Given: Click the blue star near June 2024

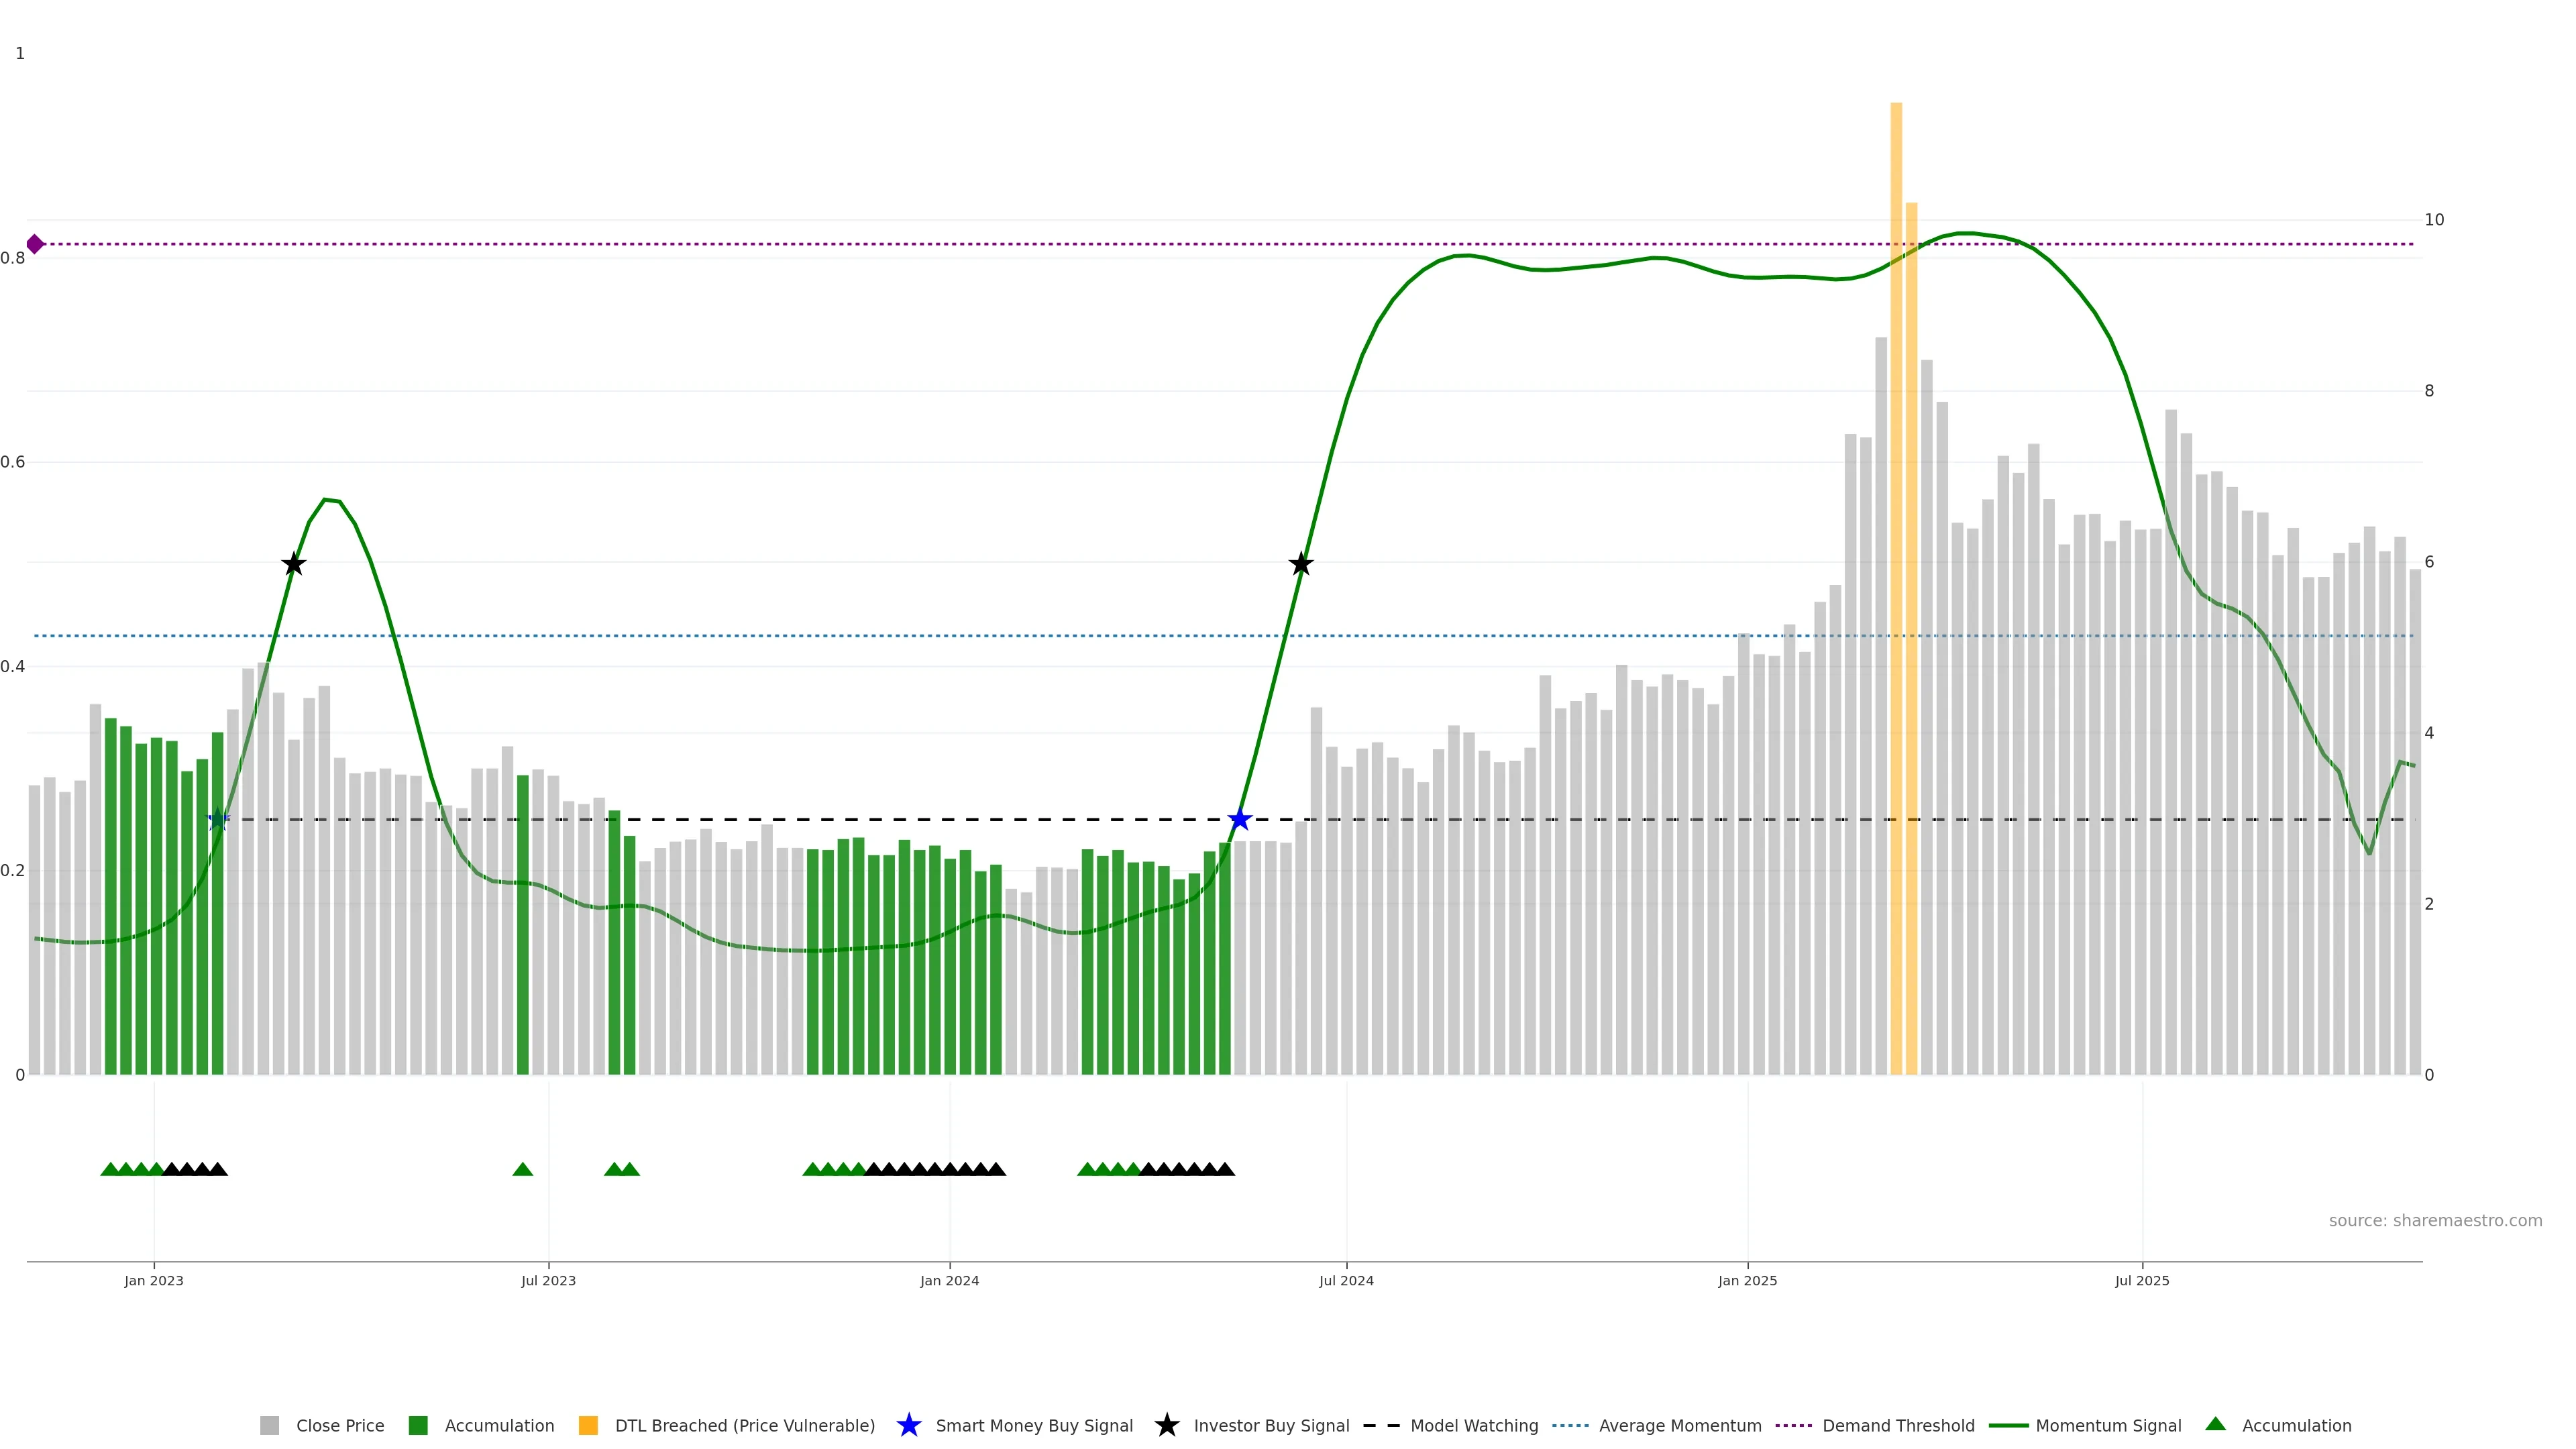Looking at the screenshot, I should pyautogui.click(x=1239, y=820).
